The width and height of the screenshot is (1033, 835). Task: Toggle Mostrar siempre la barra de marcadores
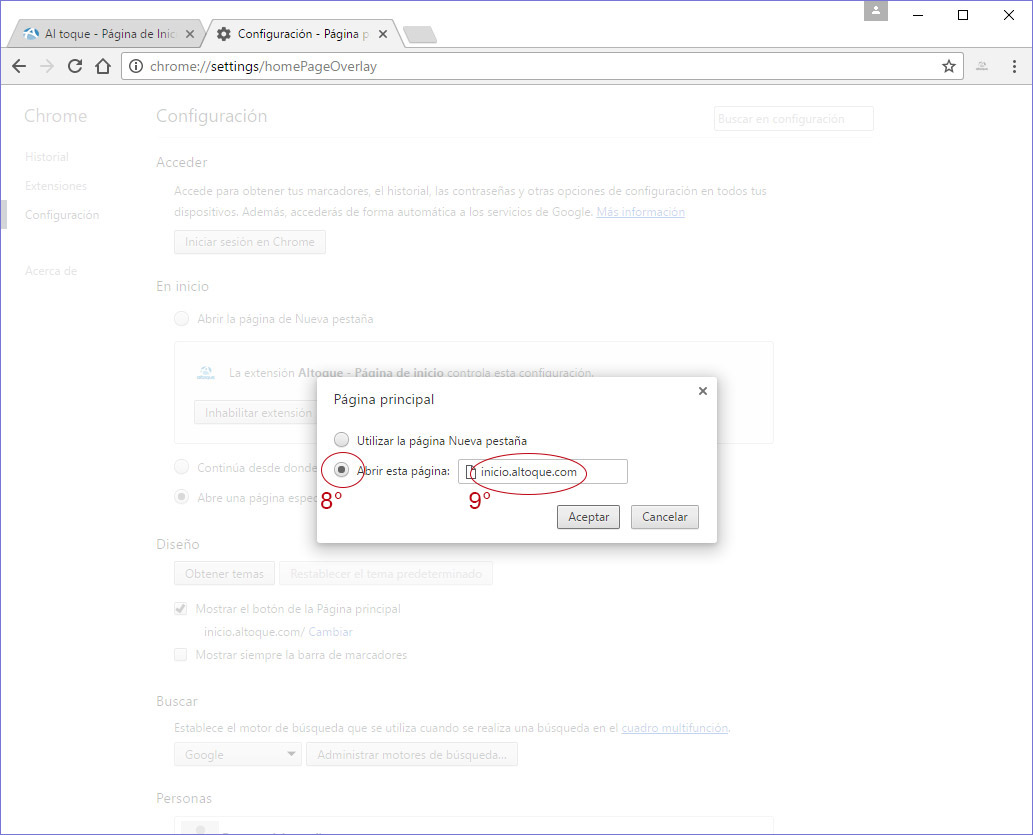(x=181, y=654)
